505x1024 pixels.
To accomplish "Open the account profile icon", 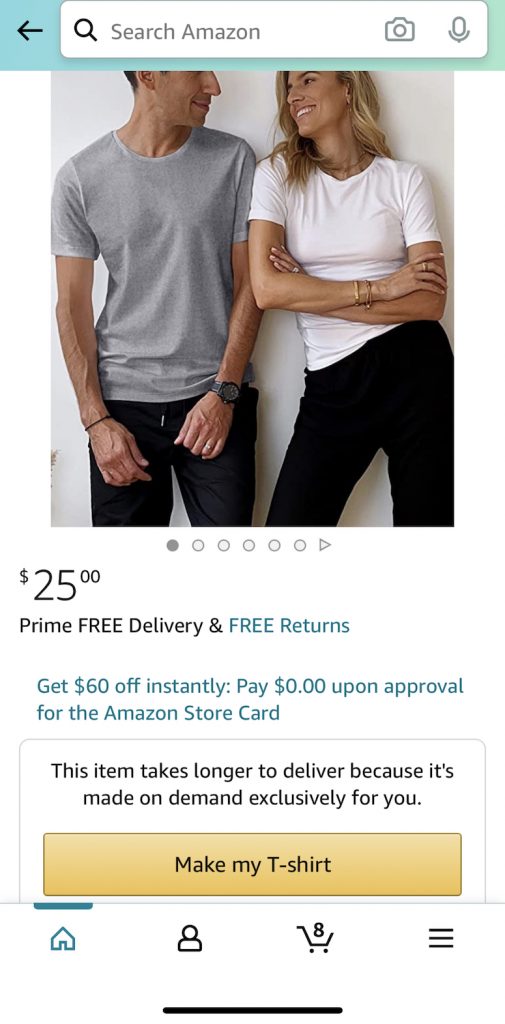I will click(x=189, y=938).
